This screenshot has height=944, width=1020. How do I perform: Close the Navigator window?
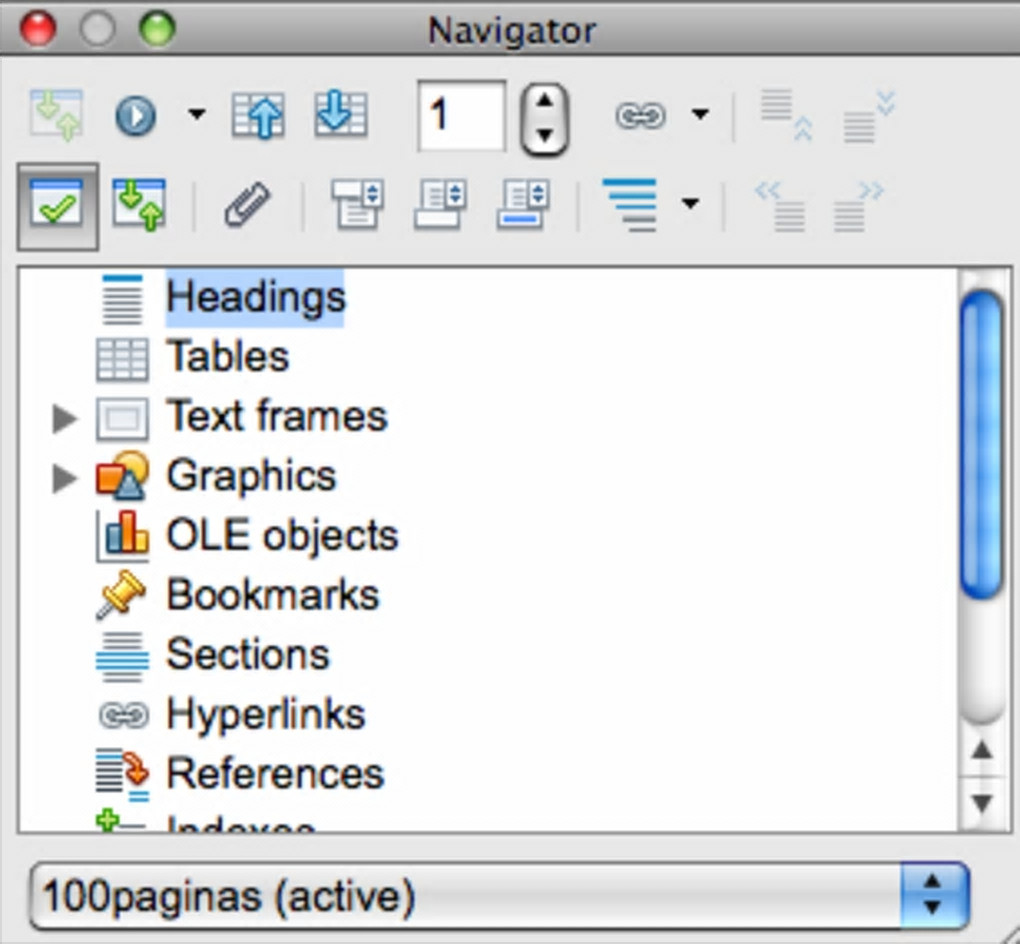point(38,29)
